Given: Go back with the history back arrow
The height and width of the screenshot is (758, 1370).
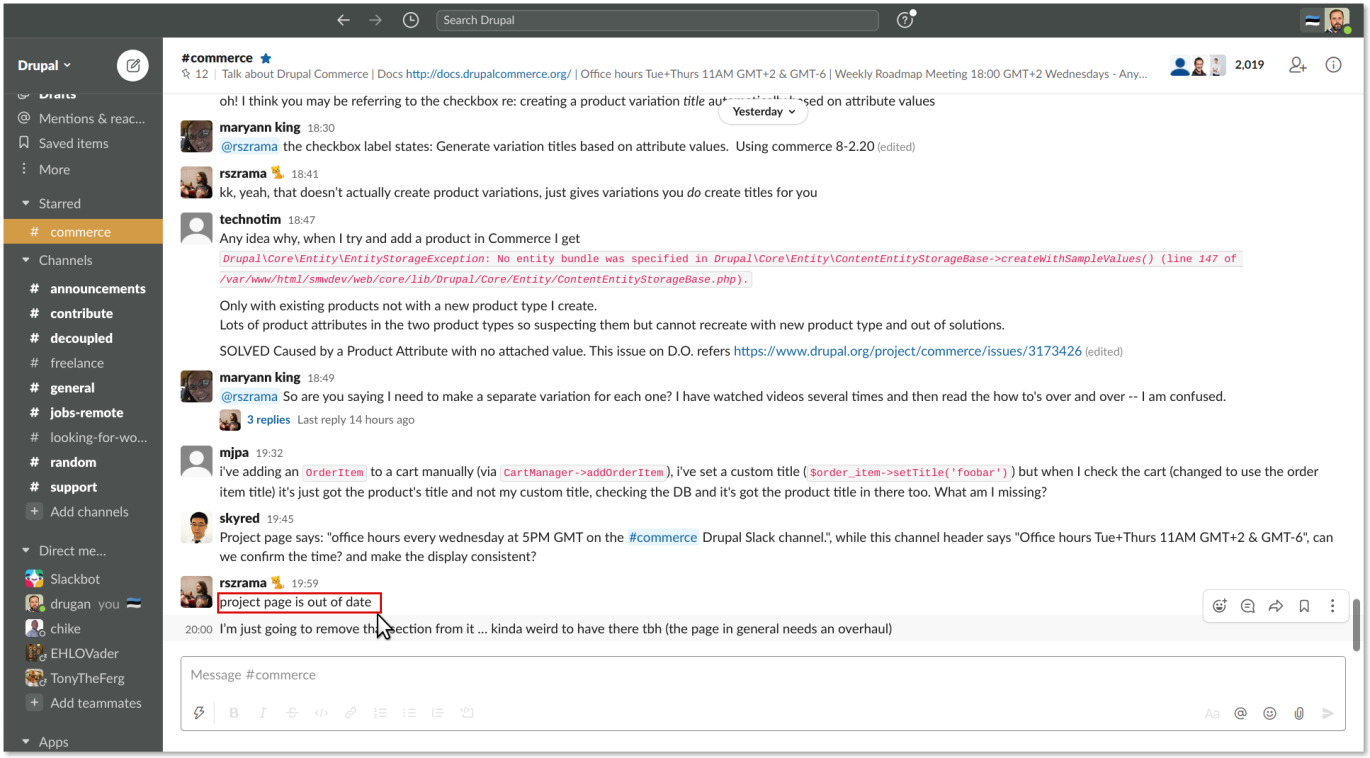Looking at the screenshot, I should coord(343,20).
